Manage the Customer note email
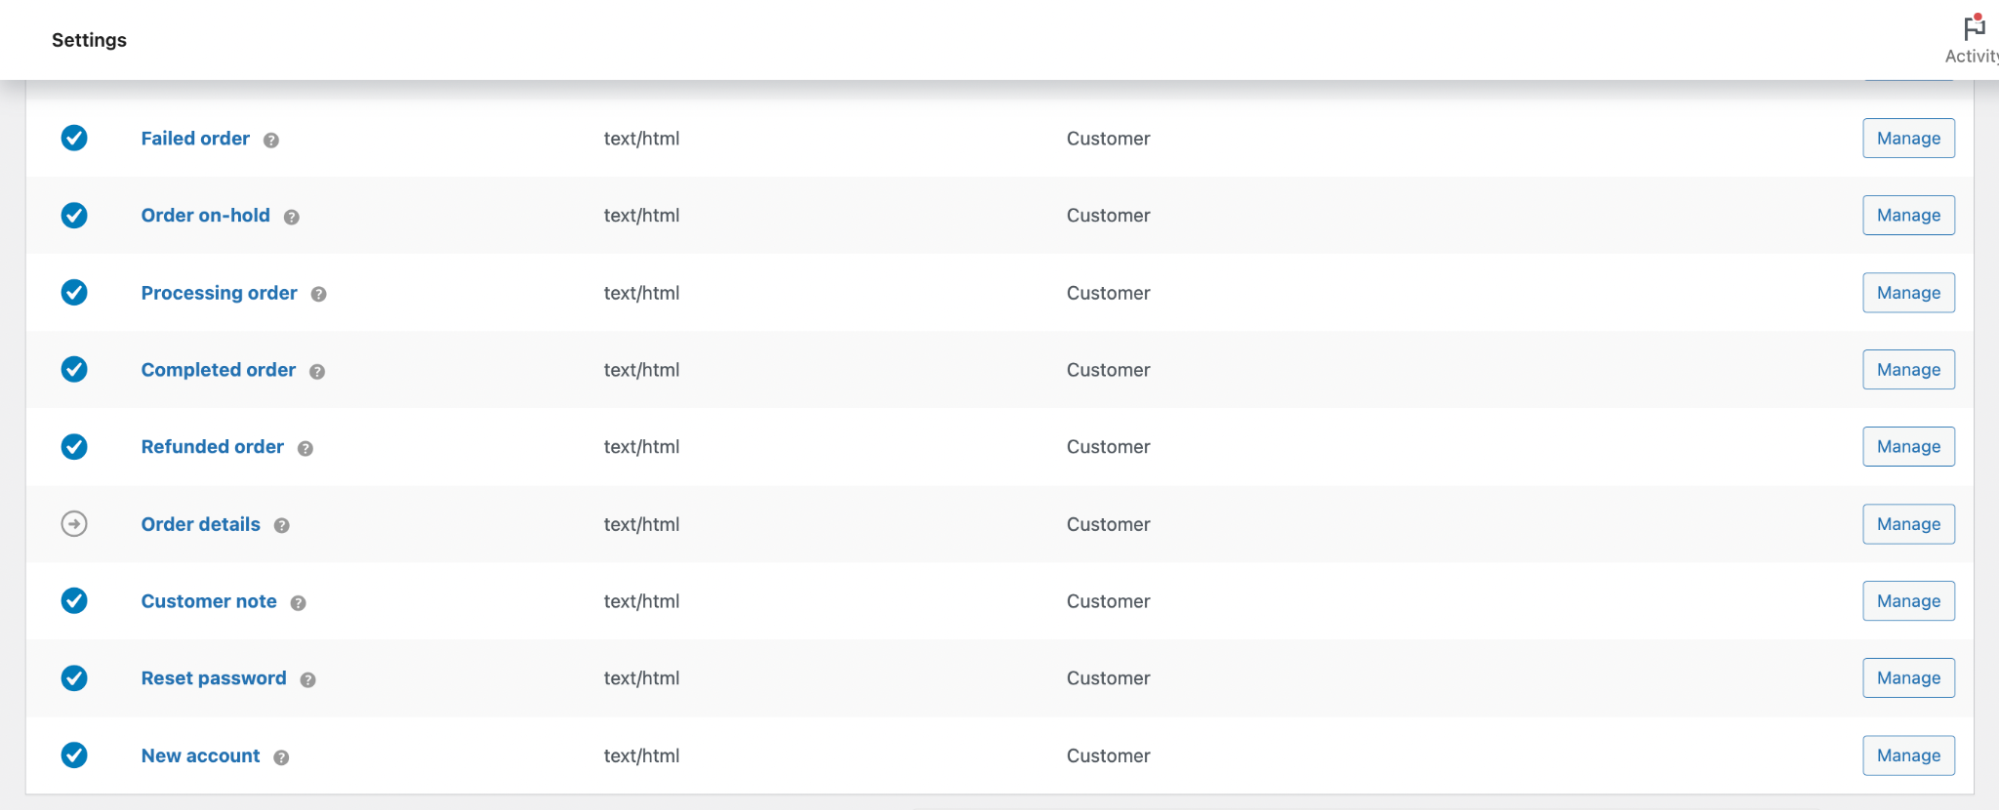 [1908, 601]
